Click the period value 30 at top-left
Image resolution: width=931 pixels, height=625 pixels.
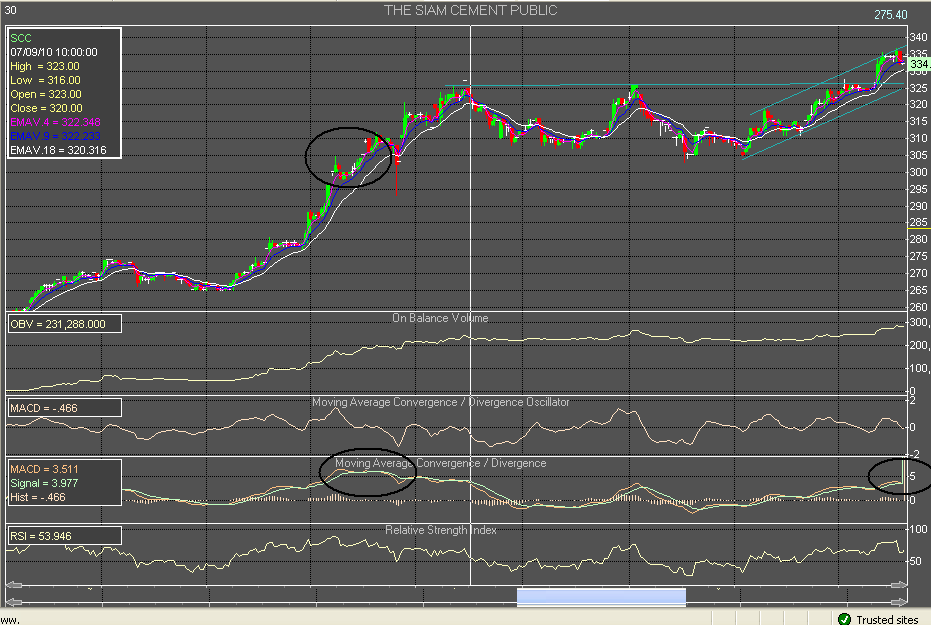tap(11, 10)
